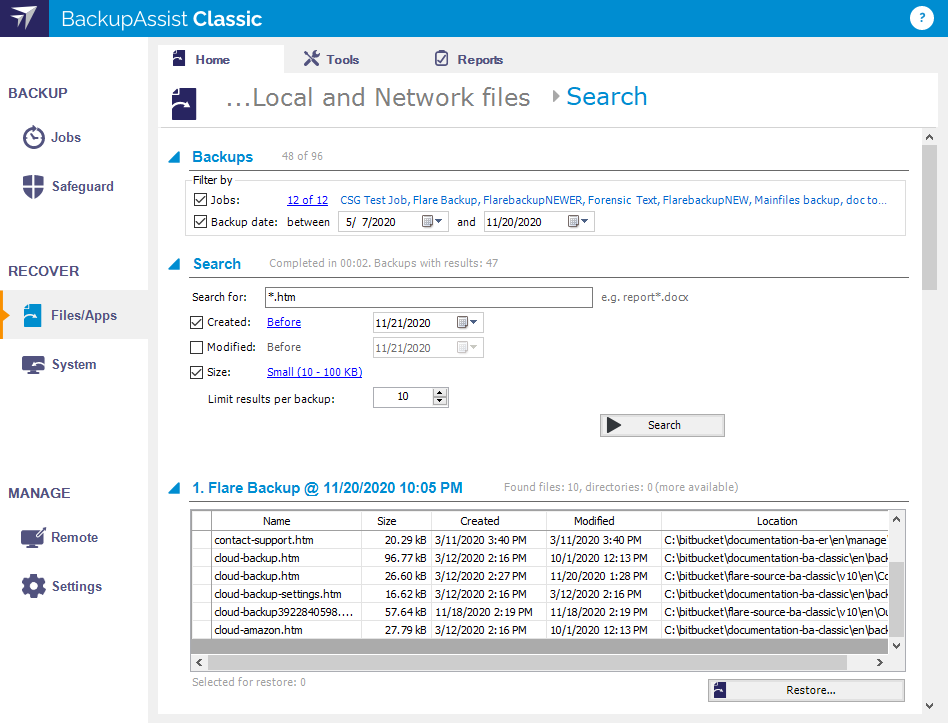948x723 pixels.
Task: Open the 5/7/2020 date dropdown arrow
Action: pos(439,221)
